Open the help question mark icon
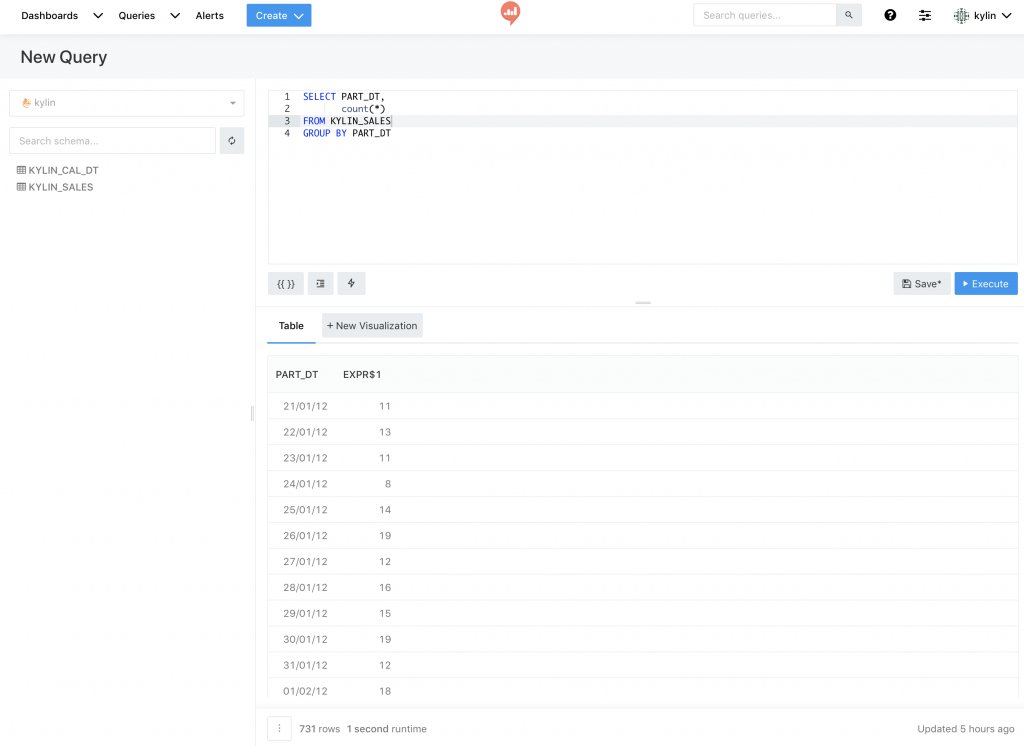Image resolution: width=1024 pixels, height=746 pixels. (890, 16)
